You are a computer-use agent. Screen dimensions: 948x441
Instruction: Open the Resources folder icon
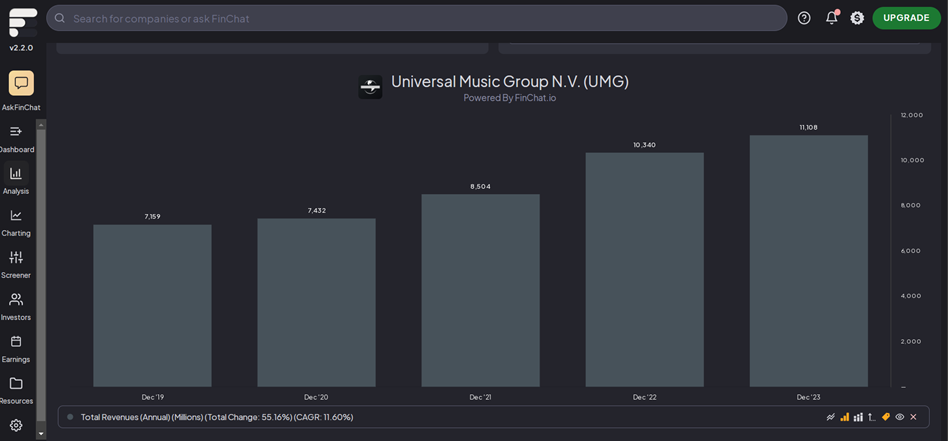click(16, 384)
